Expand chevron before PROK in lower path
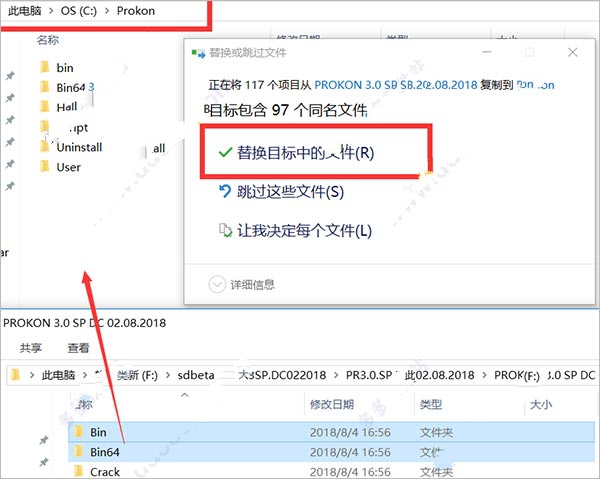The image size is (600, 479). (x=484, y=375)
